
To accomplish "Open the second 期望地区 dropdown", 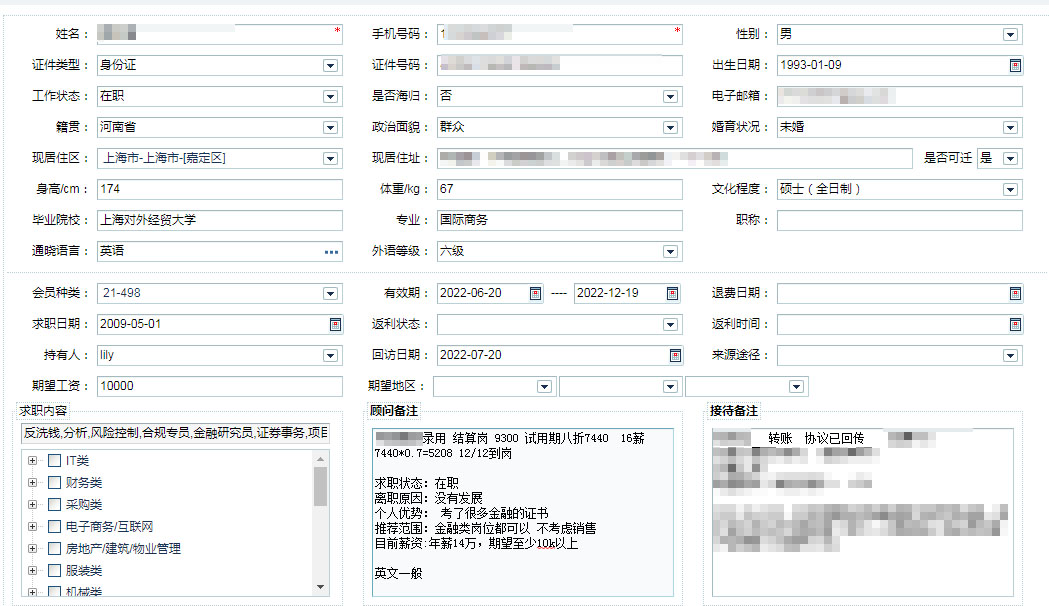I will click(670, 387).
